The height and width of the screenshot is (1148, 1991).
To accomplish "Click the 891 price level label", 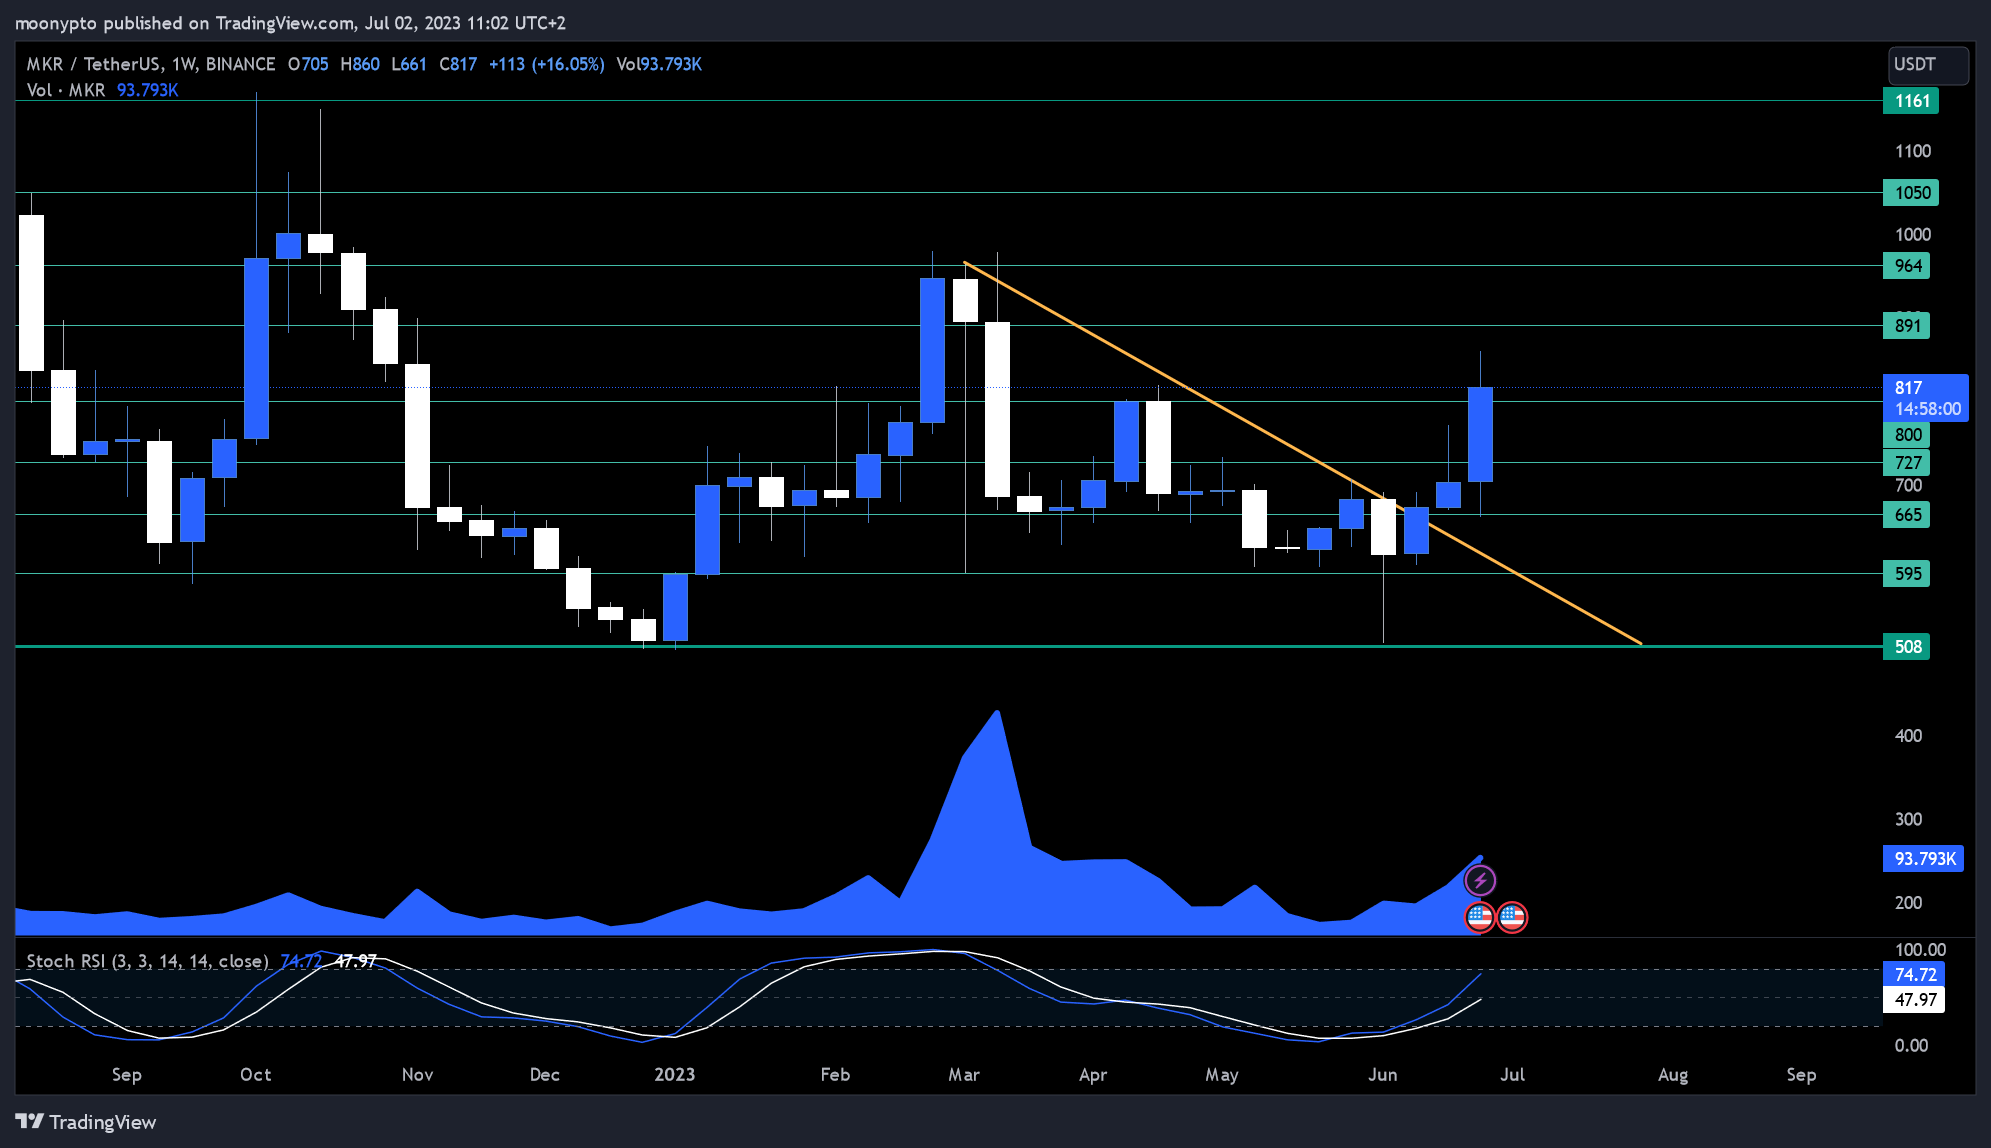I will pyautogui.click(x=1907, y=326).
